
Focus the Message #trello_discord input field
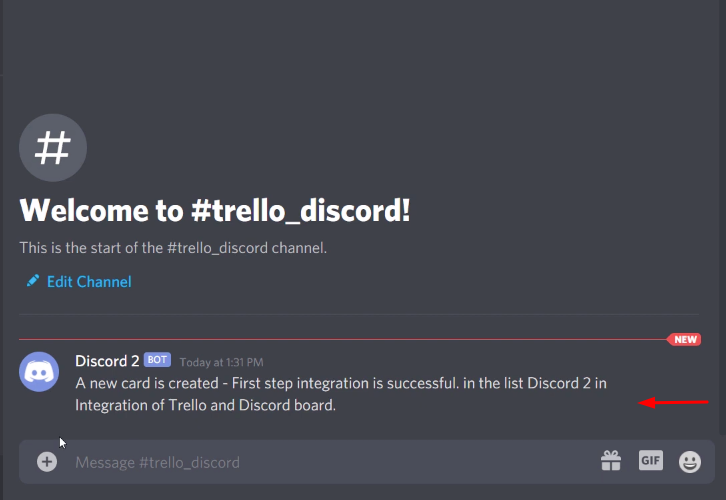click(332, 462)
